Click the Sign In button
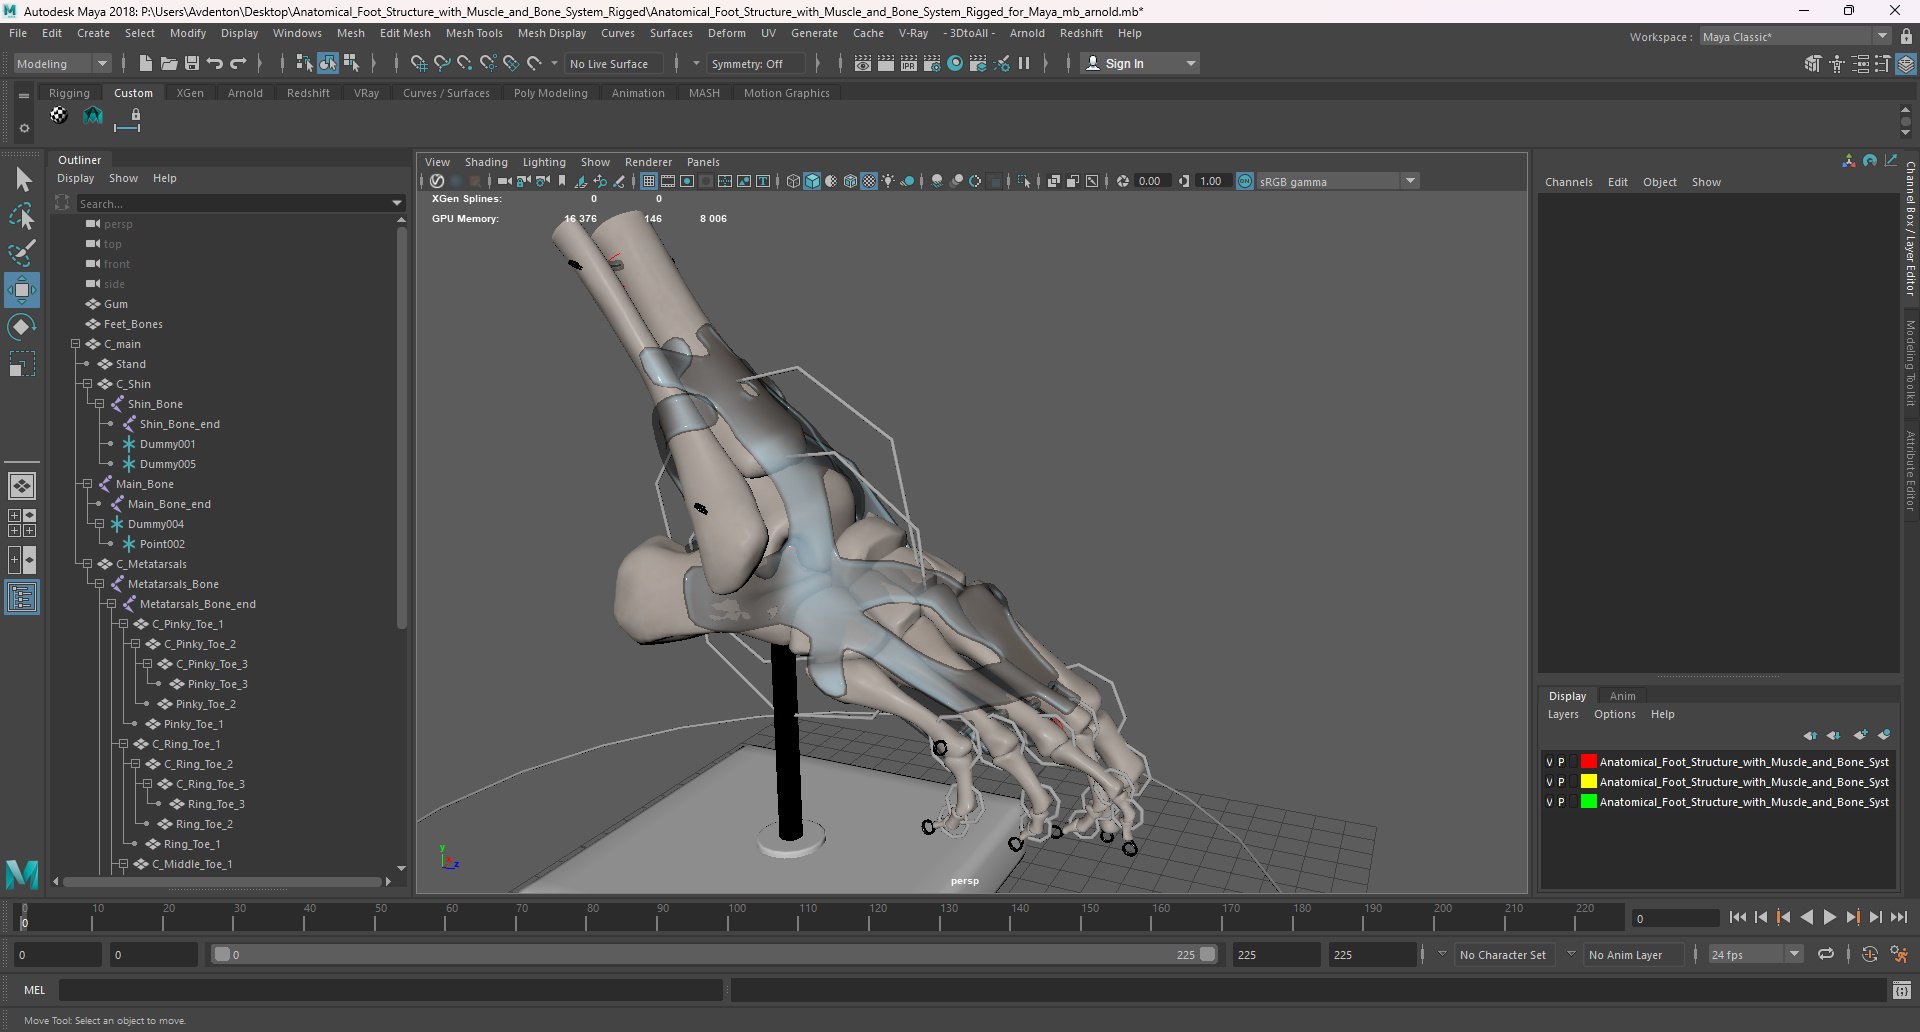Image resolution: width=1920 pixels, height=1032 pixels. pyautogui.click(x=1140, y=63)
